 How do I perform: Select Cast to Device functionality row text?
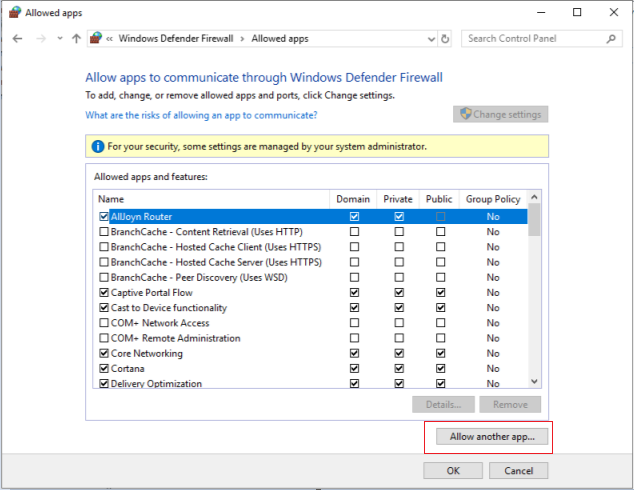[169, 308]
